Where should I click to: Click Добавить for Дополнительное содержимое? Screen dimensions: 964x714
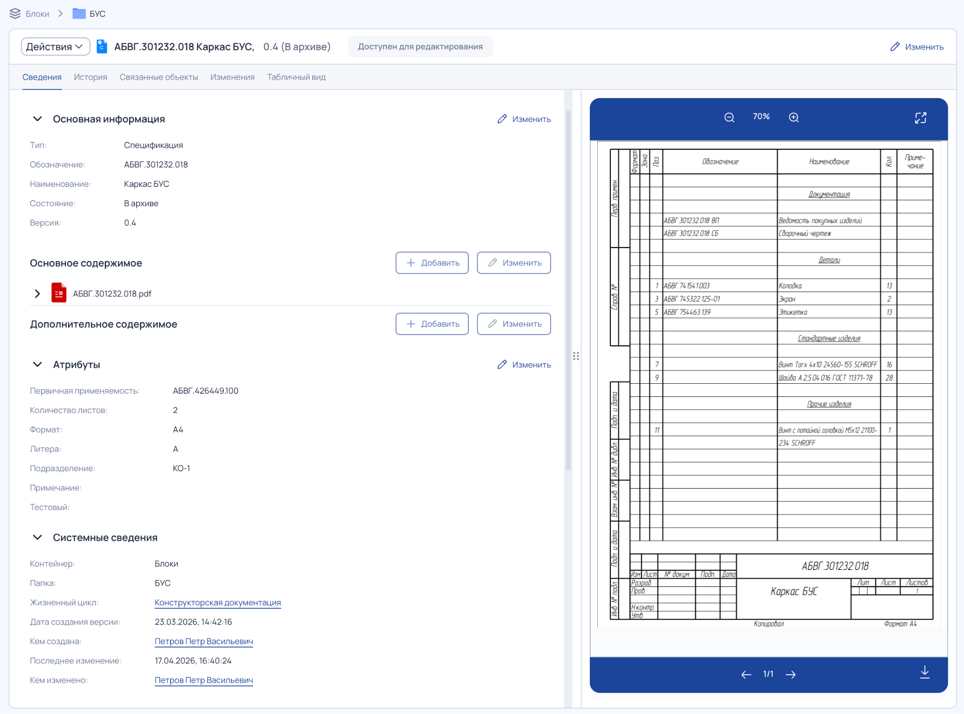(432, 324)
